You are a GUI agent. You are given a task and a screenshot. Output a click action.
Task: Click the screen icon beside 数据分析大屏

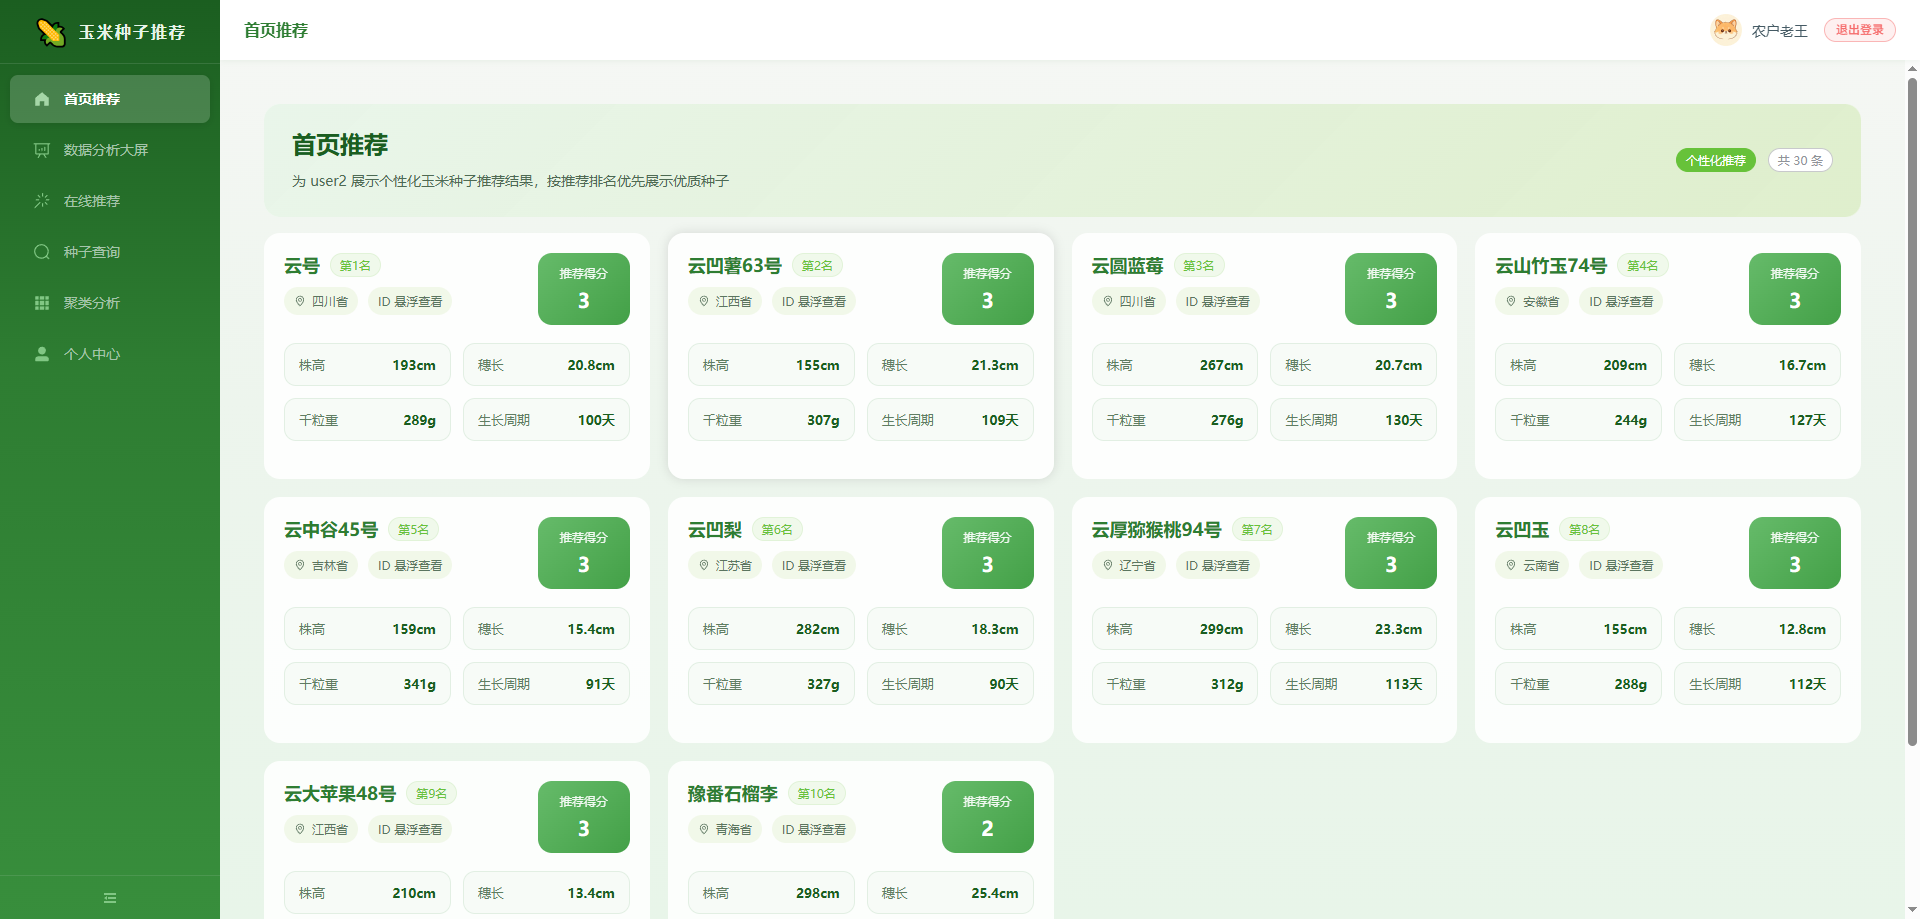[42, 150]
